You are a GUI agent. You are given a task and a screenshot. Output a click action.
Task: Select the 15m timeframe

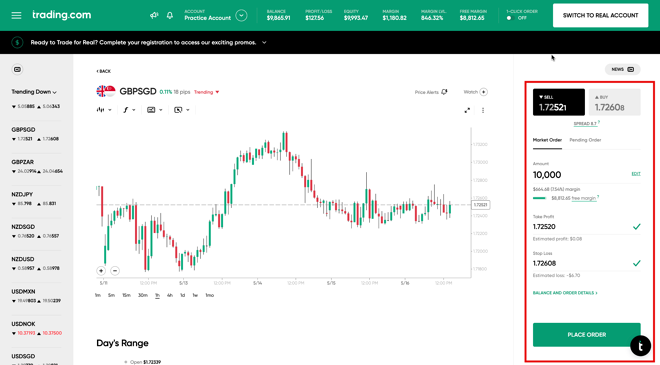click(126, 296)
